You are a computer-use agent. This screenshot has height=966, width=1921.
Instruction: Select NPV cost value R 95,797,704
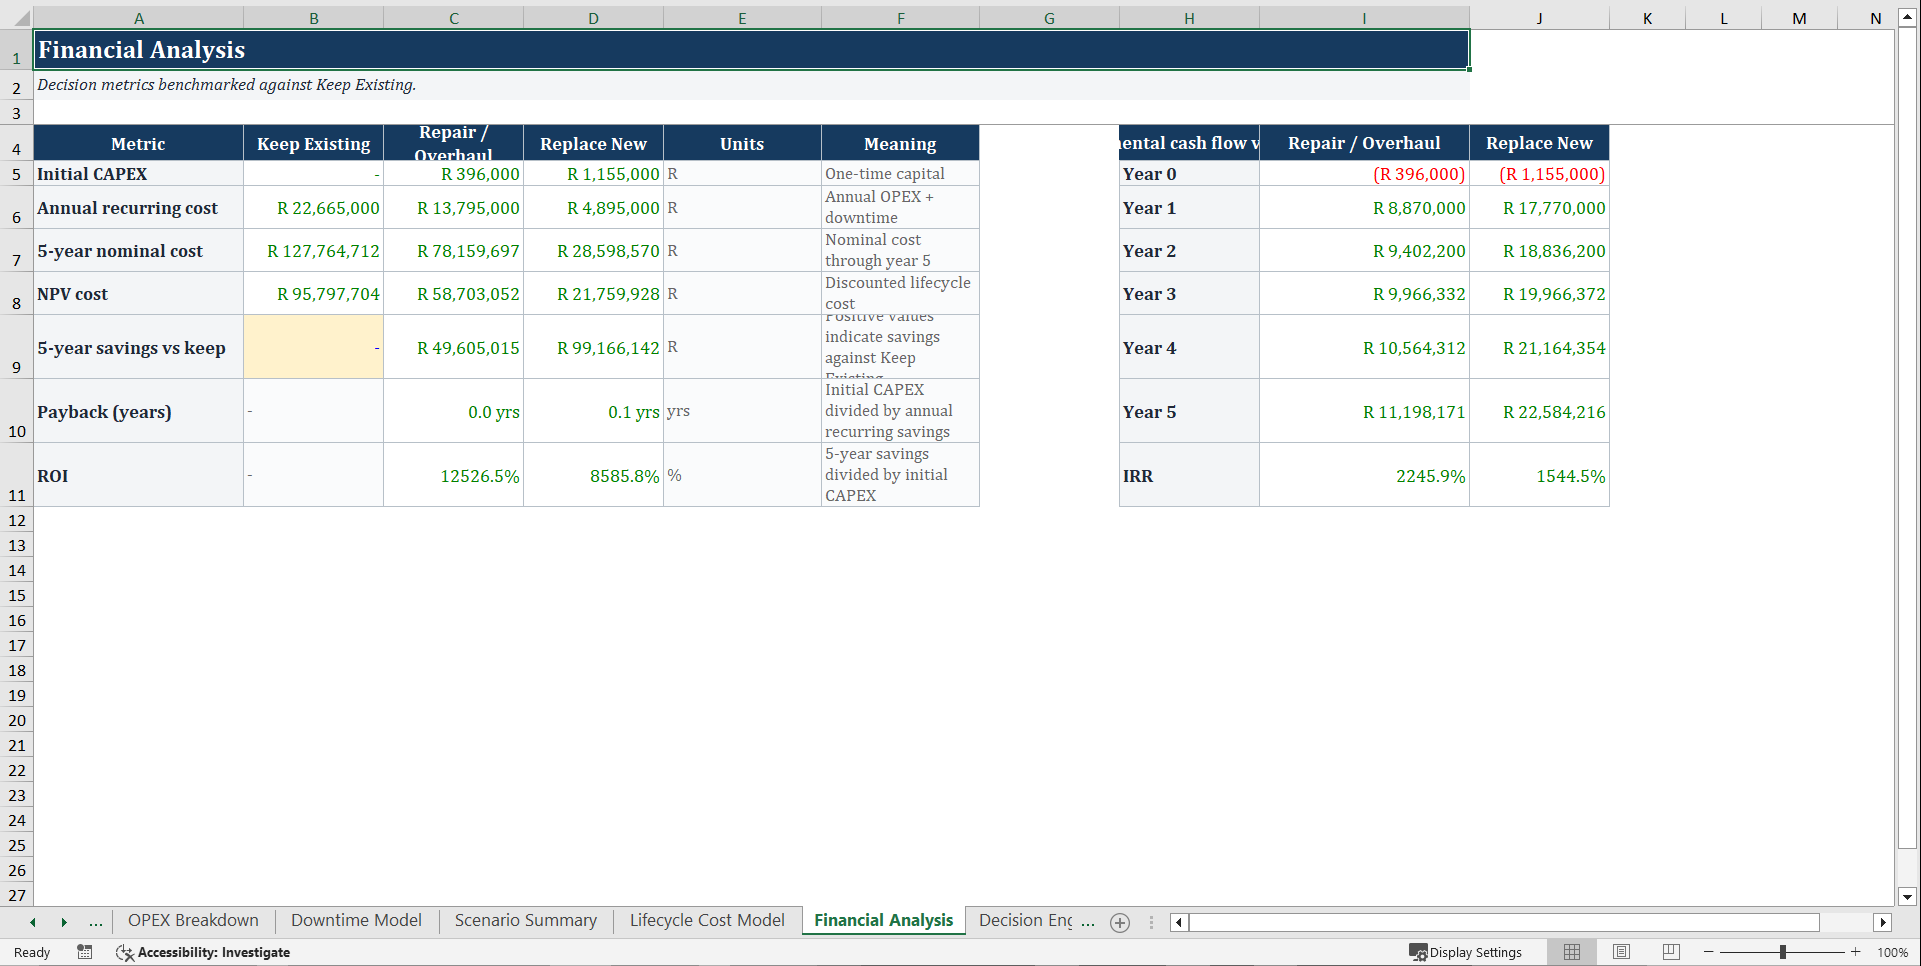pos(313,294)
